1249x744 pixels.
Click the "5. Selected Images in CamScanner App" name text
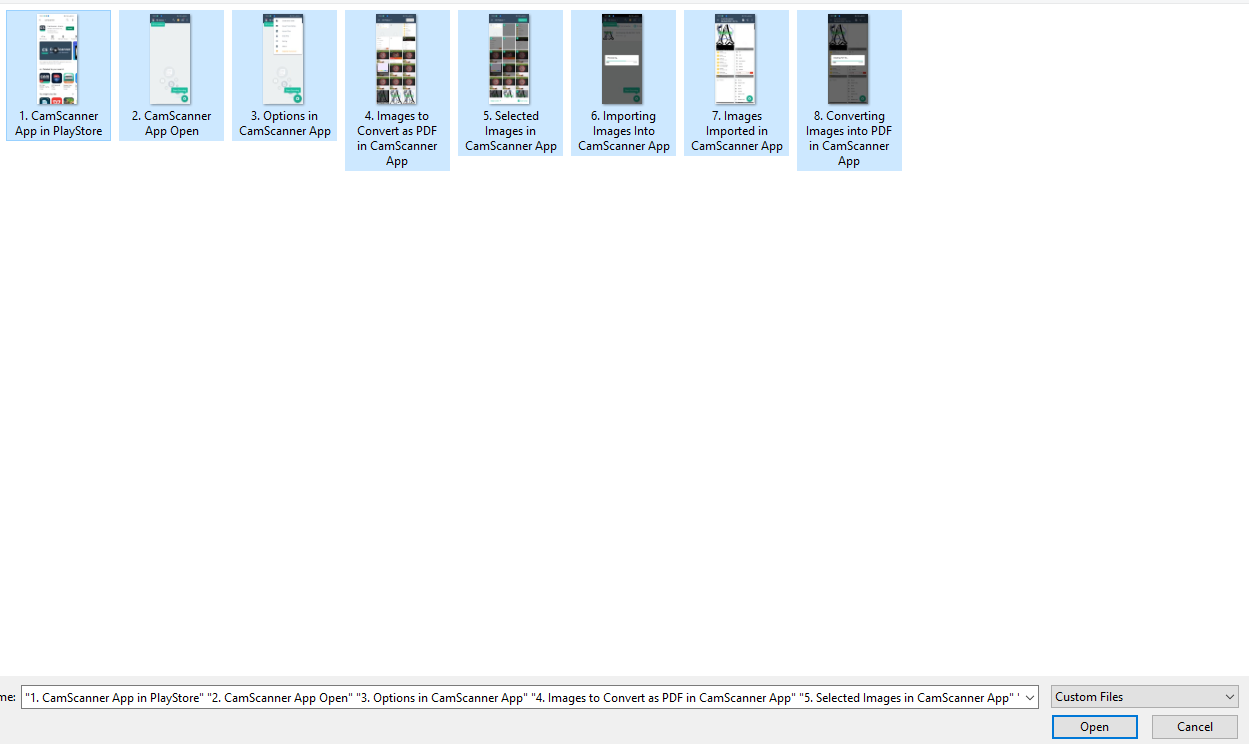tap(510, 131)
